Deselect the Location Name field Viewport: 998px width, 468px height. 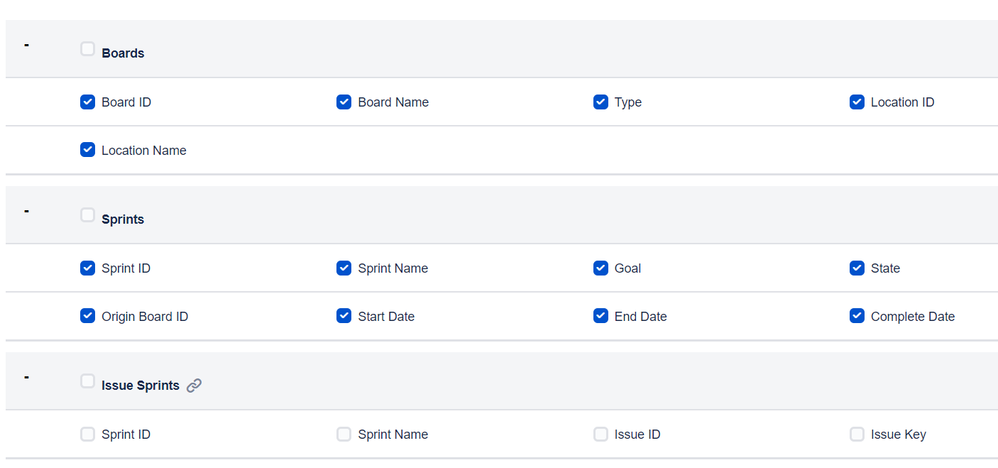(x=88, y=150)
